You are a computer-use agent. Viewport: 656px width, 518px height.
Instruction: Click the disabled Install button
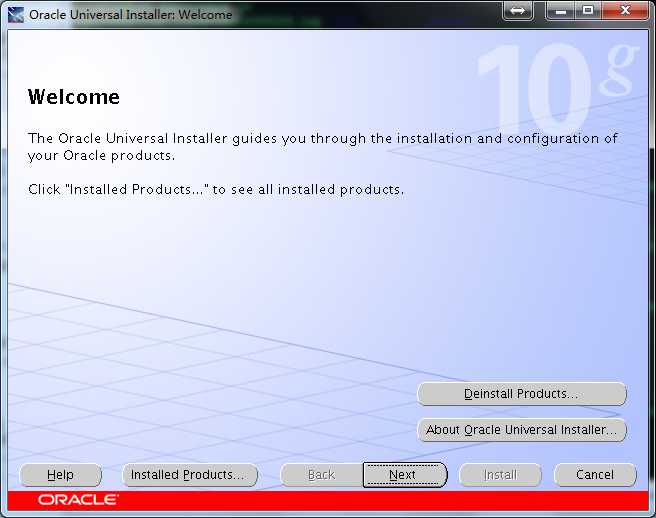click(x=500, y=475)
